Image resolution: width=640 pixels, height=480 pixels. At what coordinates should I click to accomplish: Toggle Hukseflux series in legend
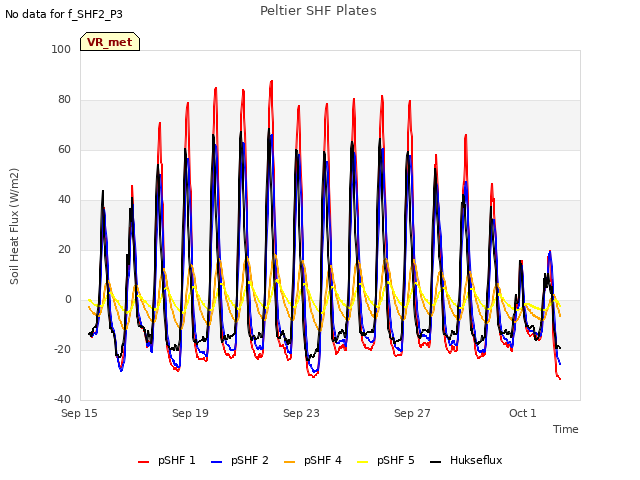click(466, 460)
